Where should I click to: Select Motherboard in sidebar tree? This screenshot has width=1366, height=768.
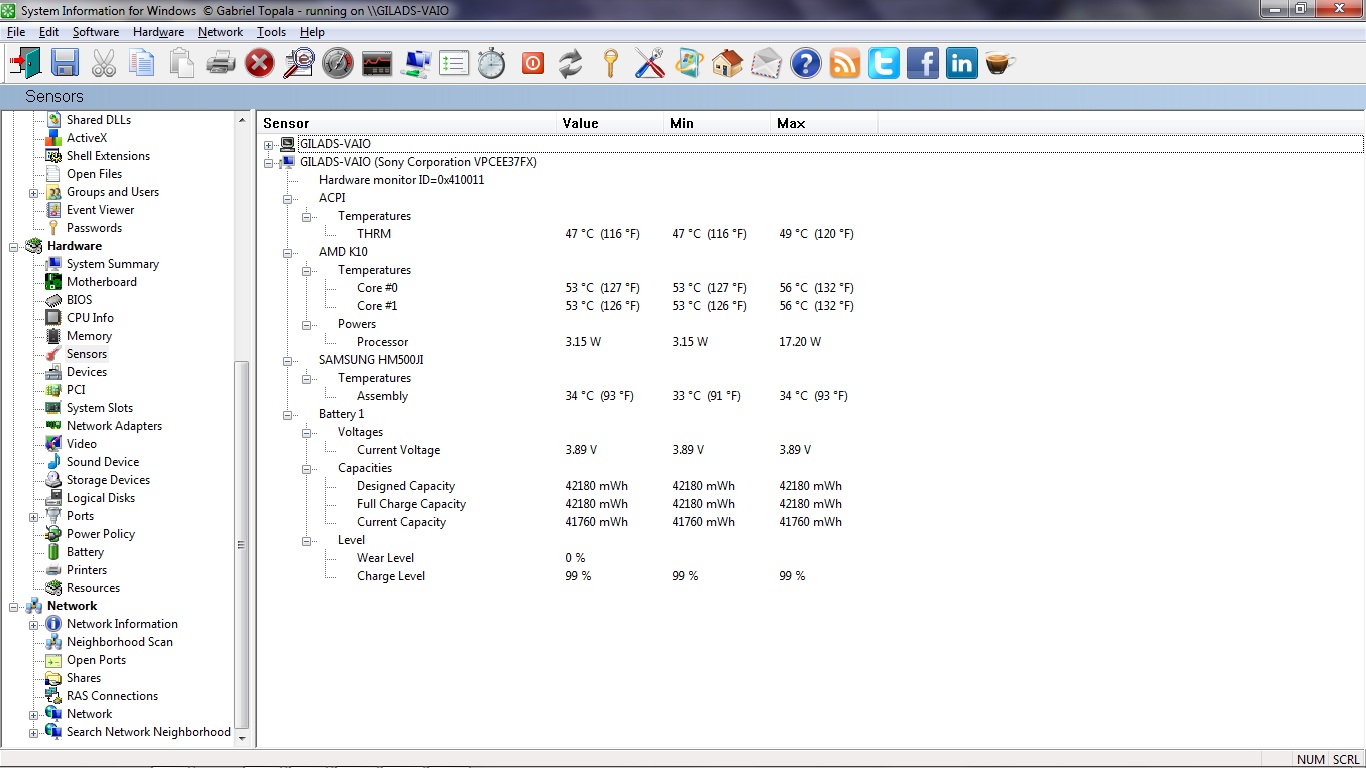[101, 282]
